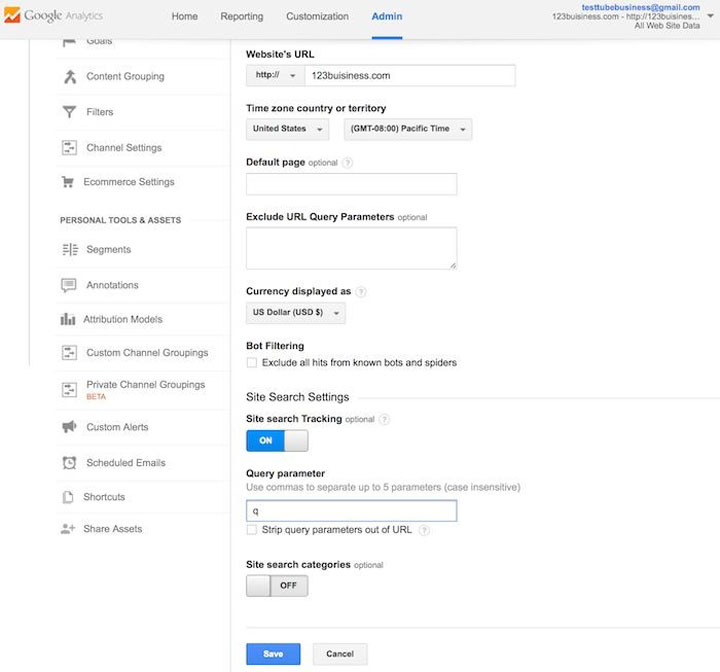720x672 pixels.
Task: Open the United States country dropdown
Action: click(287, 129)
